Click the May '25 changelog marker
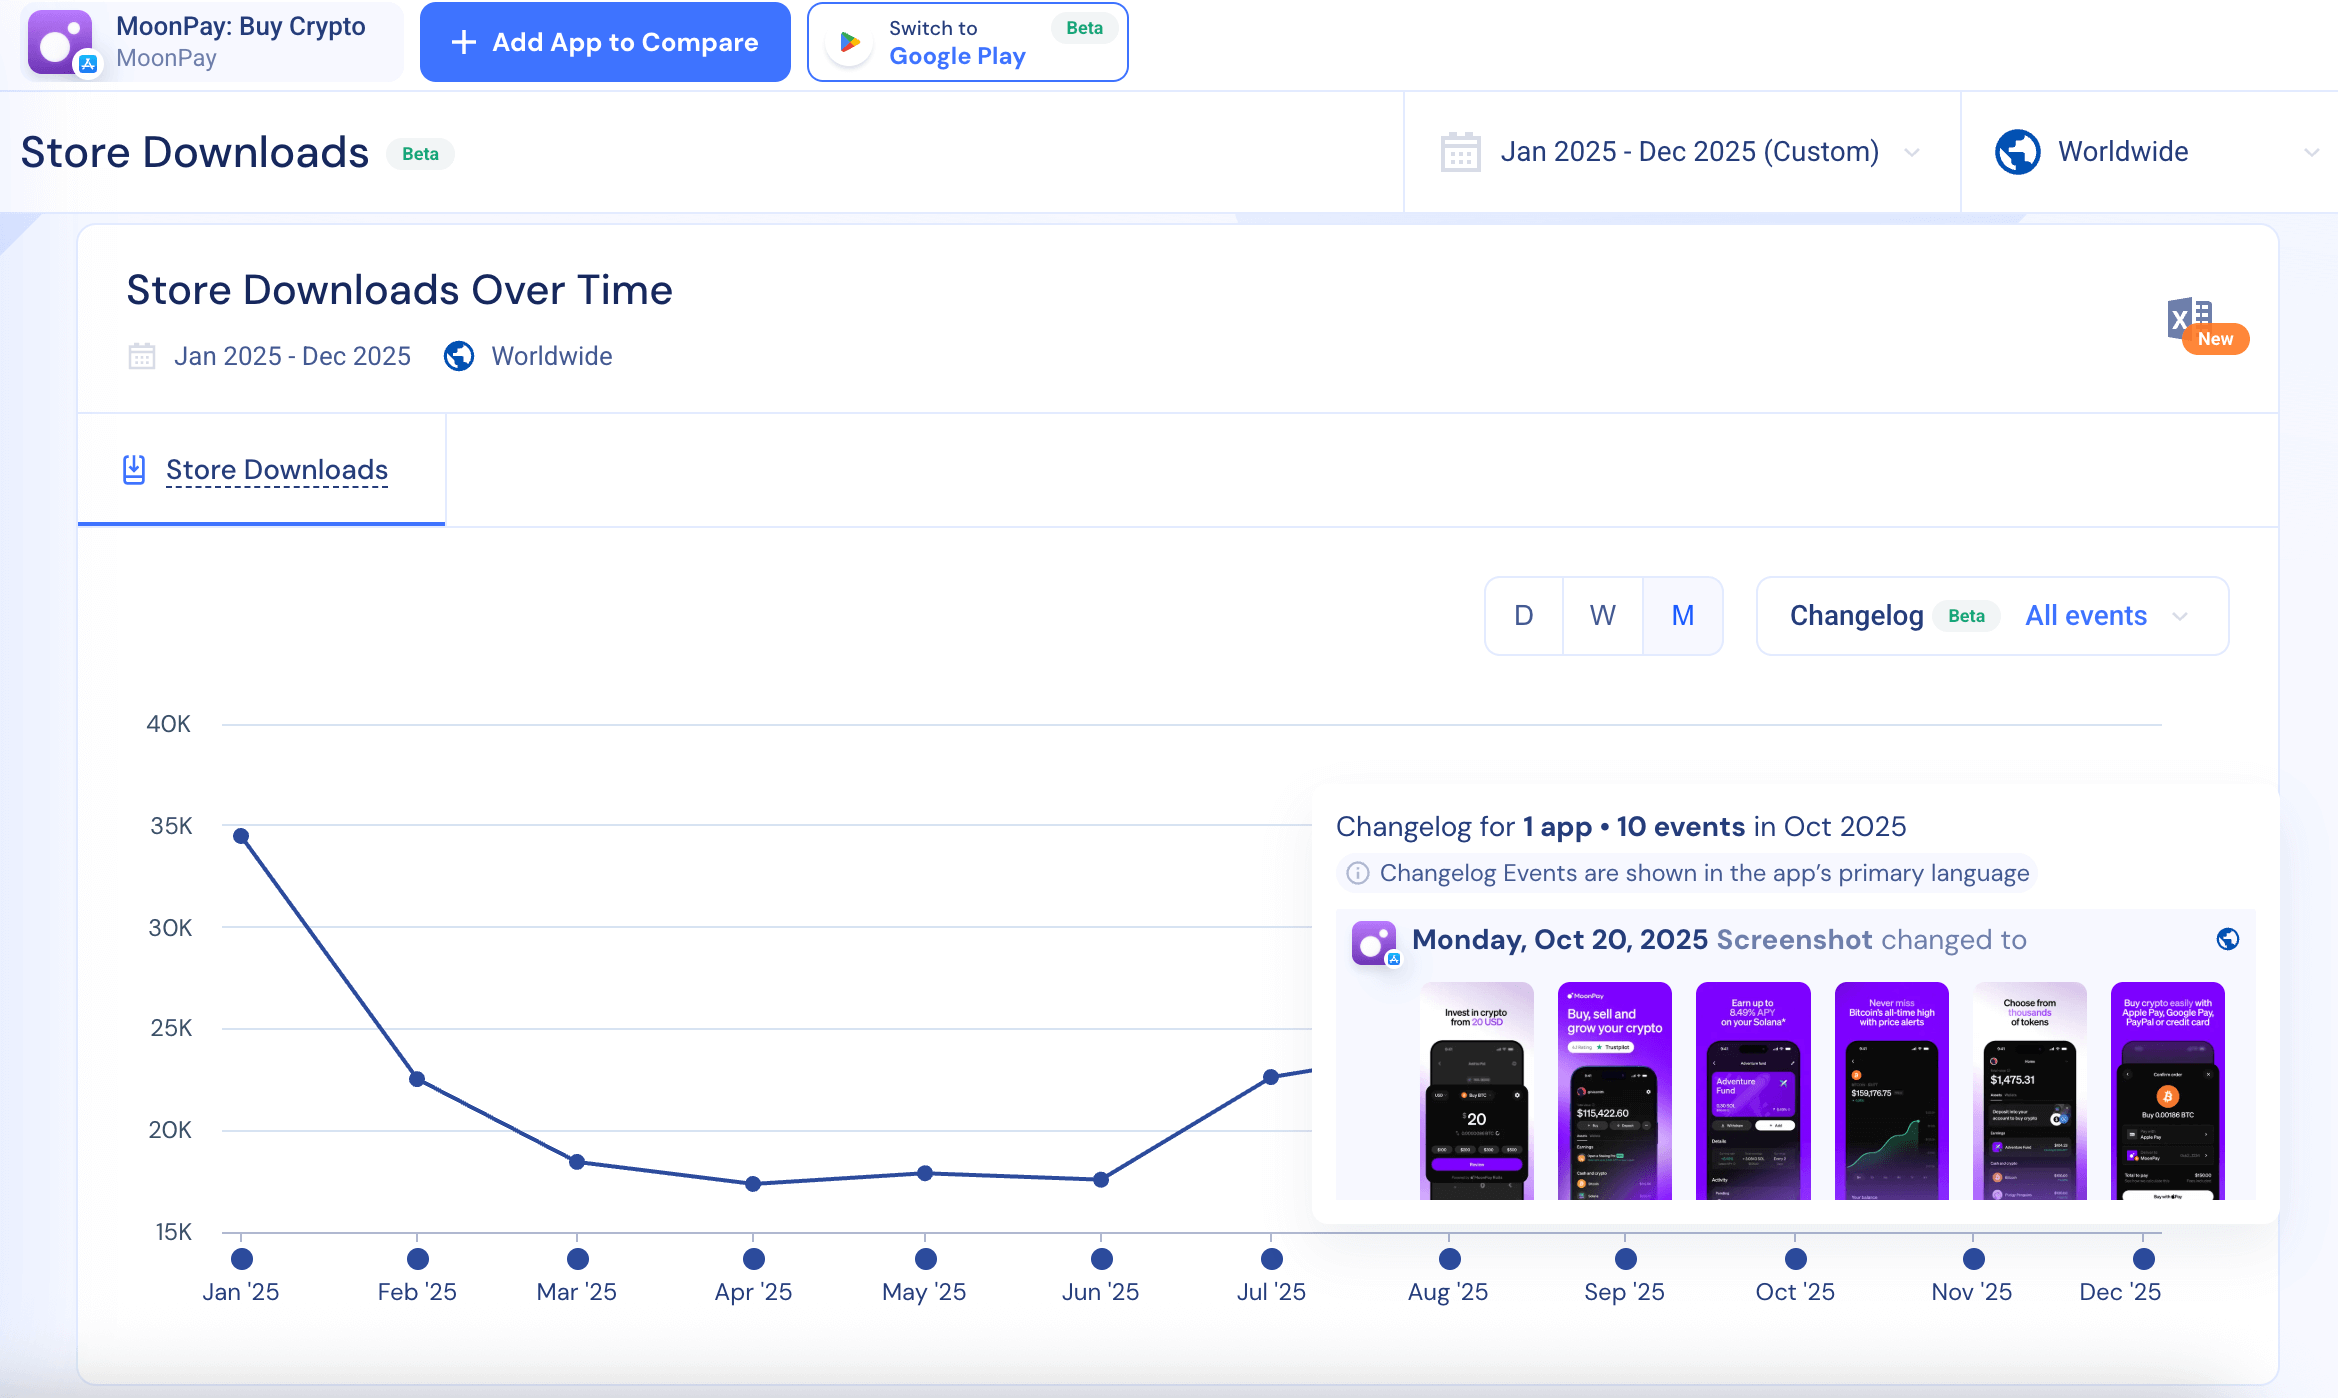2338x1398 pixels. click(x=925, y=1258)
